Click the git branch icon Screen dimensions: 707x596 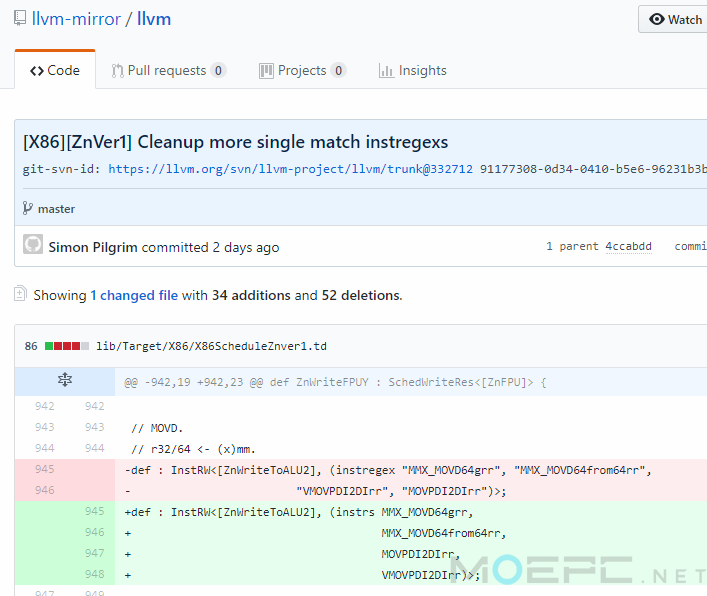coord(28,208)
